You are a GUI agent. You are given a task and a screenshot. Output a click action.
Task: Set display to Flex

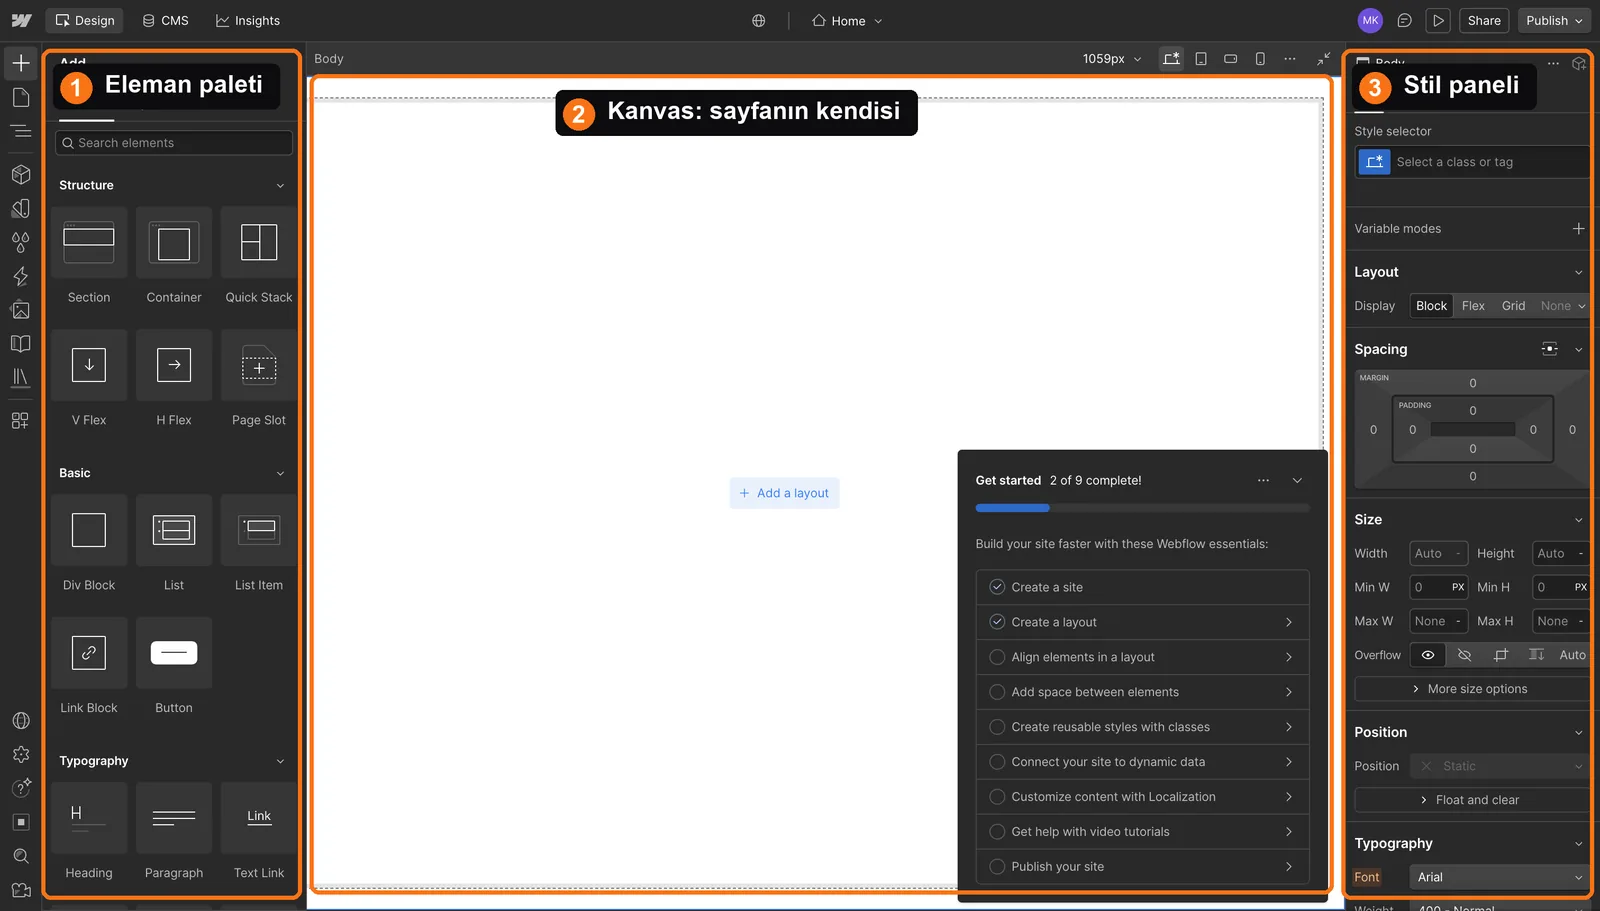click(x=1473, y=306)
